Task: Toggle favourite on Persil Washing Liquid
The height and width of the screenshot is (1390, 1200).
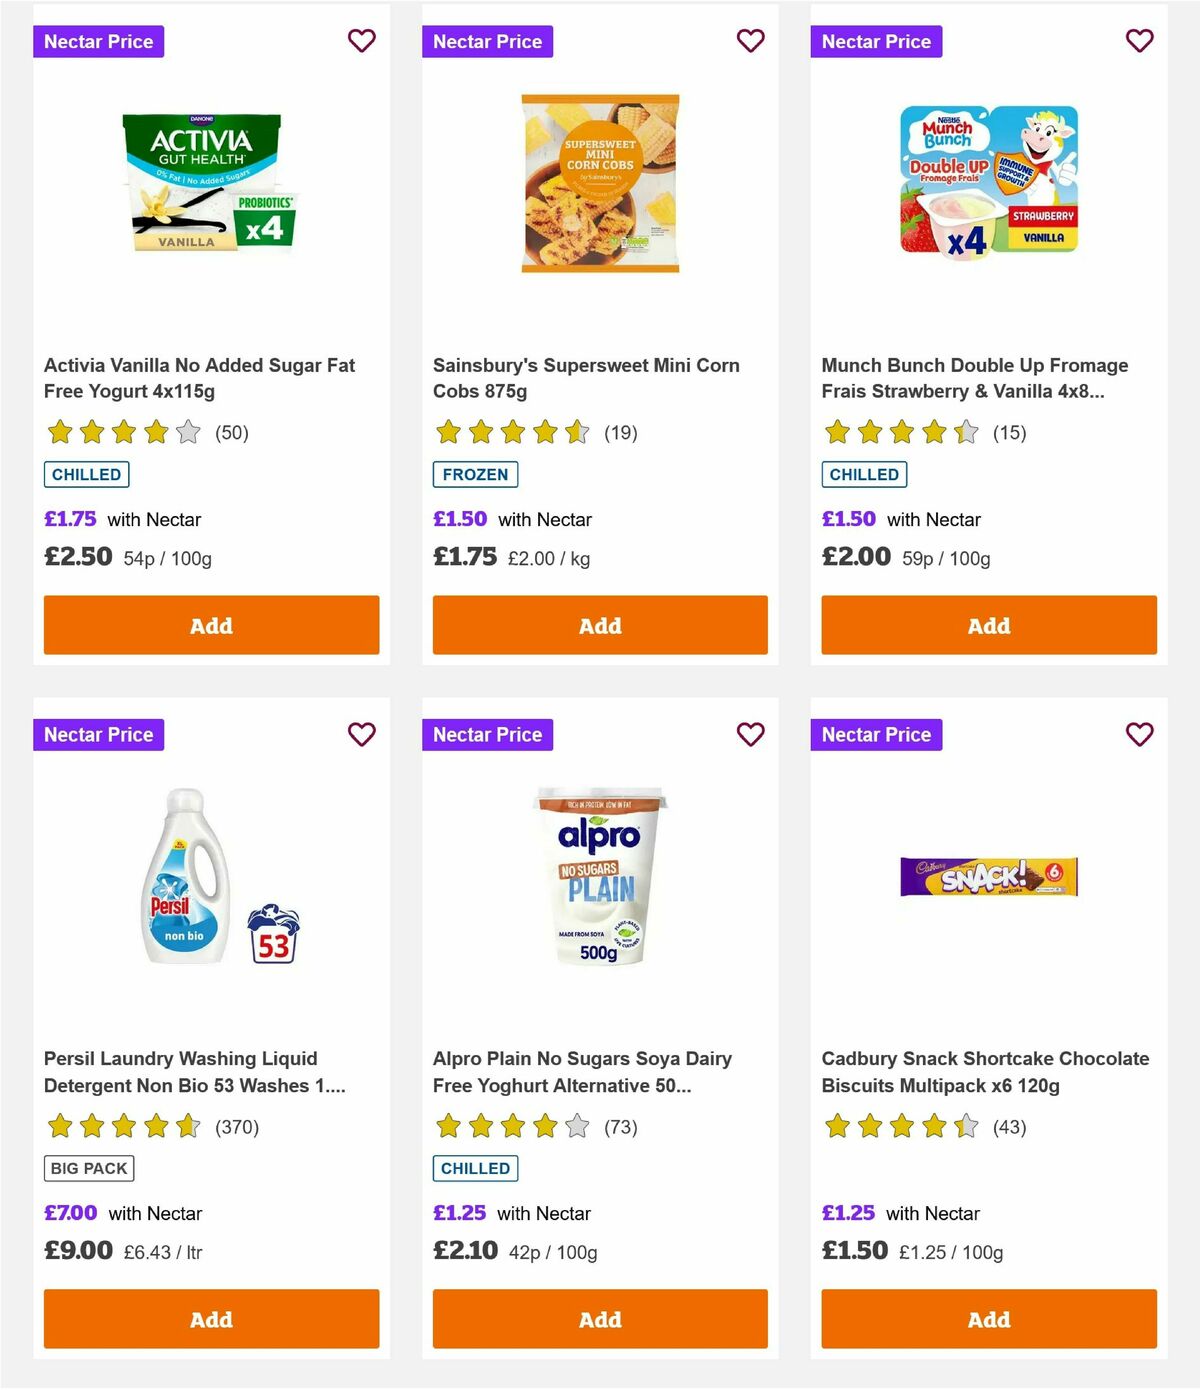Action: (x=361, y=734)
